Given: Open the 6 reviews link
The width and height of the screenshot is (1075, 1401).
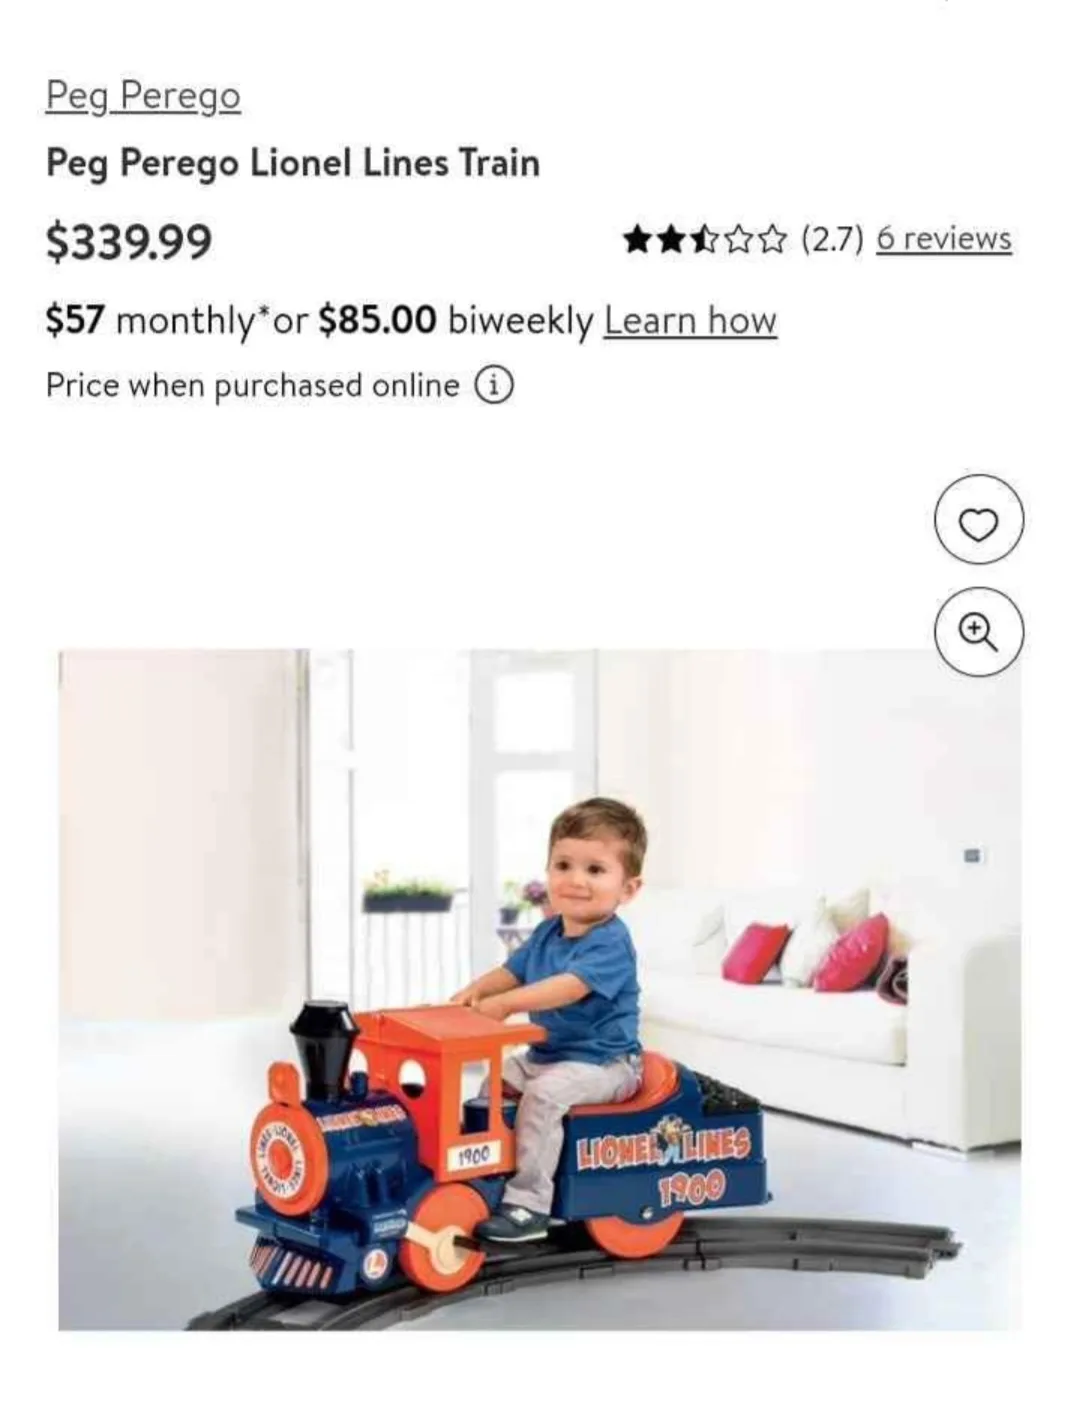Looking at the screenshot, I should 944,239.
